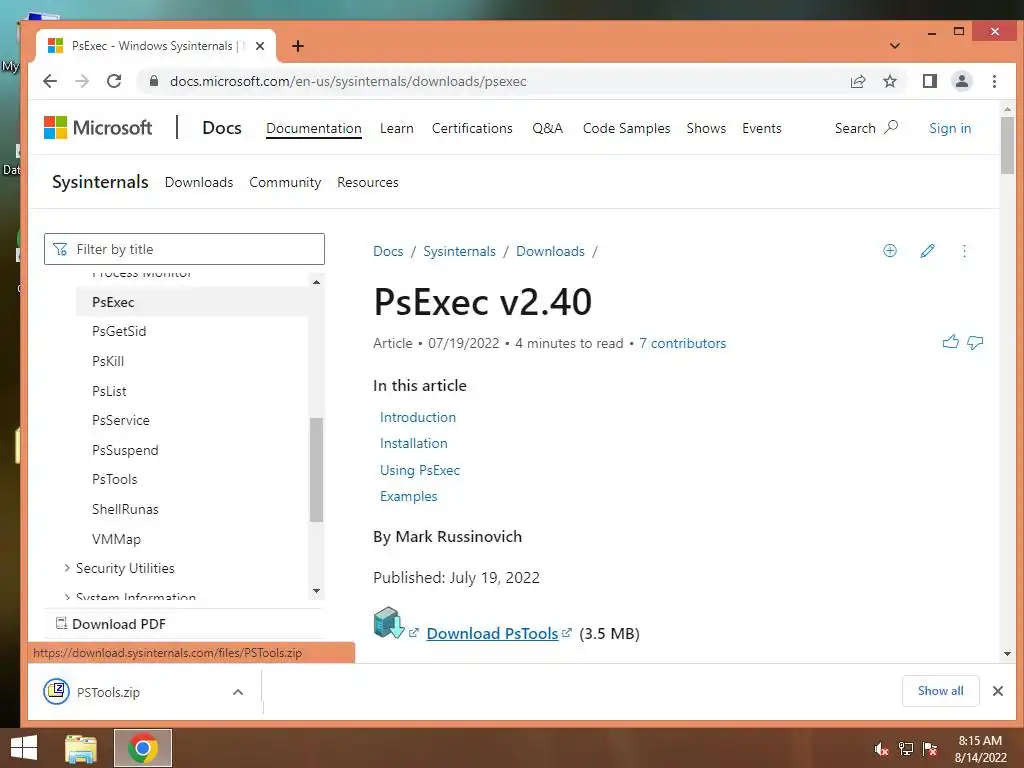The height and width of the screenshot is (768, 1024).
Task: Open a new browser tab
Action: [x=298, y=46]
